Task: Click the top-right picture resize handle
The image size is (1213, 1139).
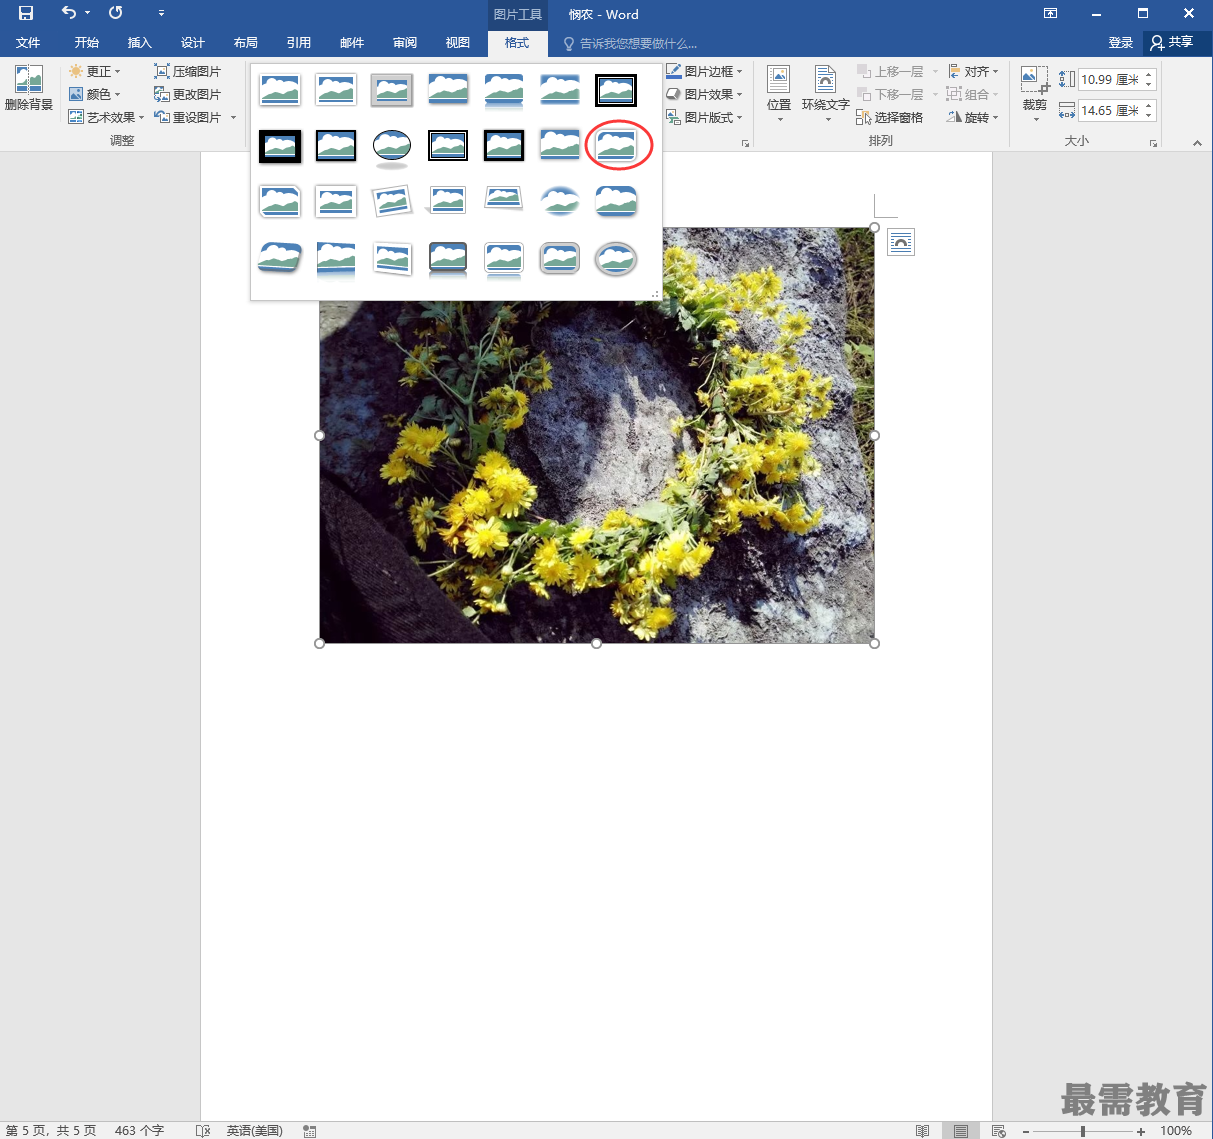Action: coord(875,227)
